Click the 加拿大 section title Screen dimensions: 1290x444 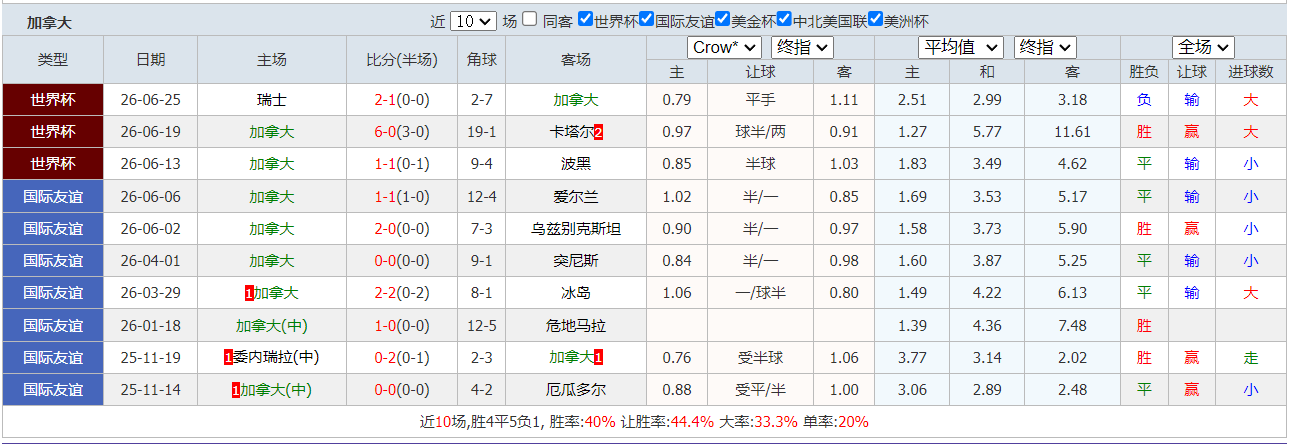click(x=49, y=22)
